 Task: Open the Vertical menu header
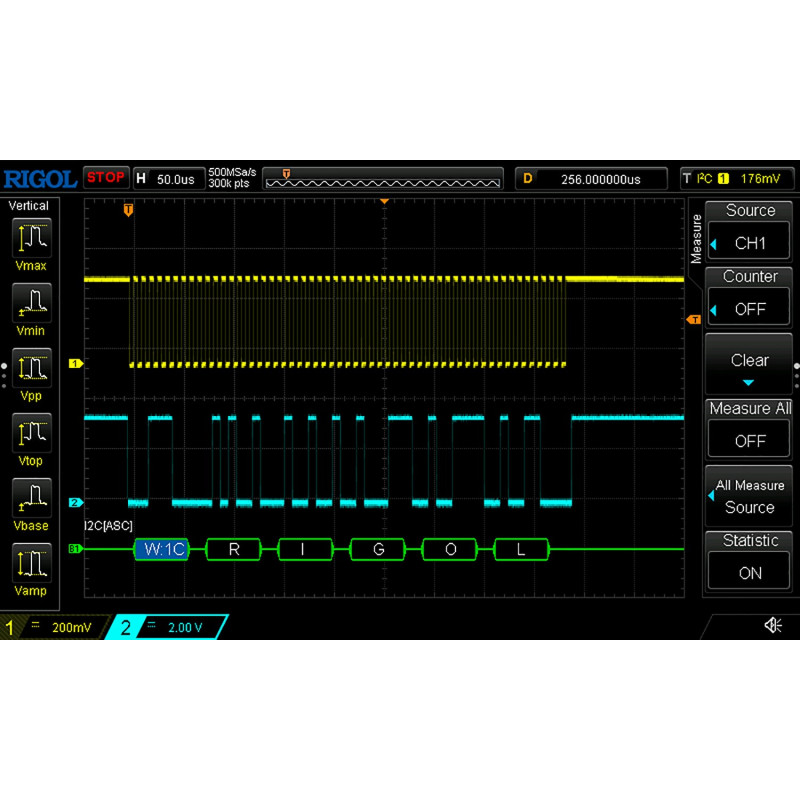pos(29,206)
